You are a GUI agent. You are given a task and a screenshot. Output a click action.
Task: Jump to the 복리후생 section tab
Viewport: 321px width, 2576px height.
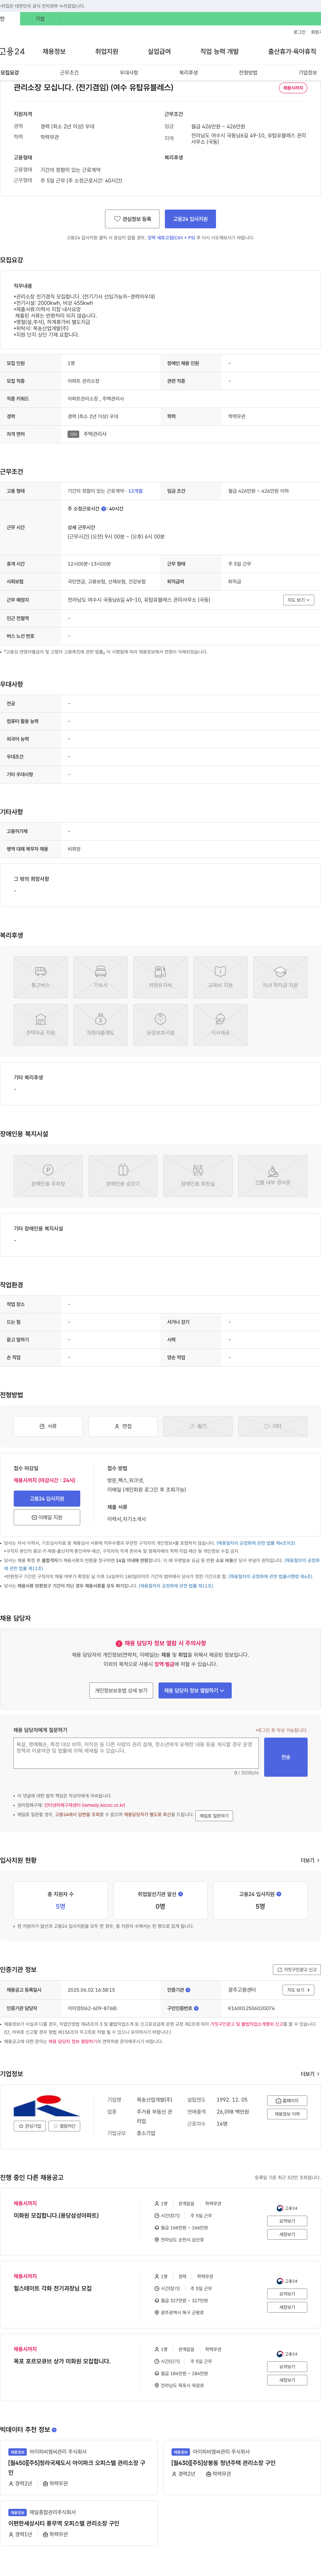coord(188,73)
